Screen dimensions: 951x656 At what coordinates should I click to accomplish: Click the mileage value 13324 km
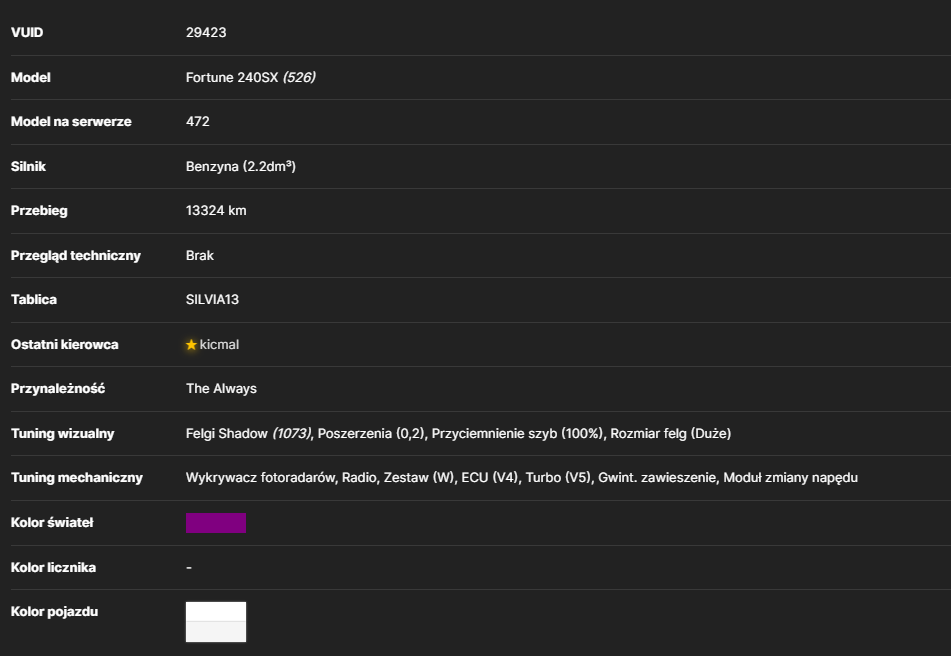(x=216, y=211)
